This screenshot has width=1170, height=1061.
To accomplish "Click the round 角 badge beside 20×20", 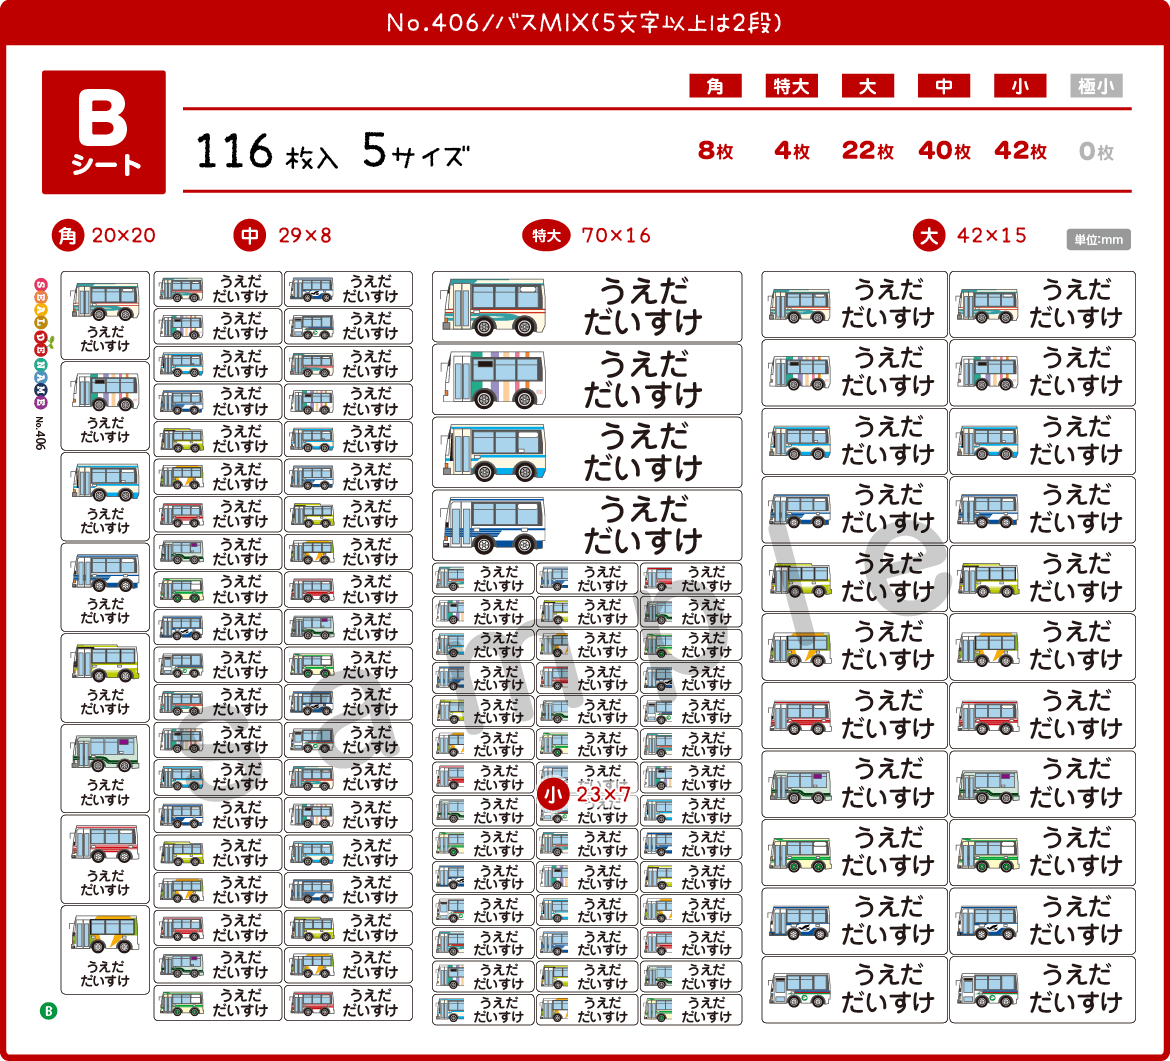I will pyautogui.click(x=68, y=236).
